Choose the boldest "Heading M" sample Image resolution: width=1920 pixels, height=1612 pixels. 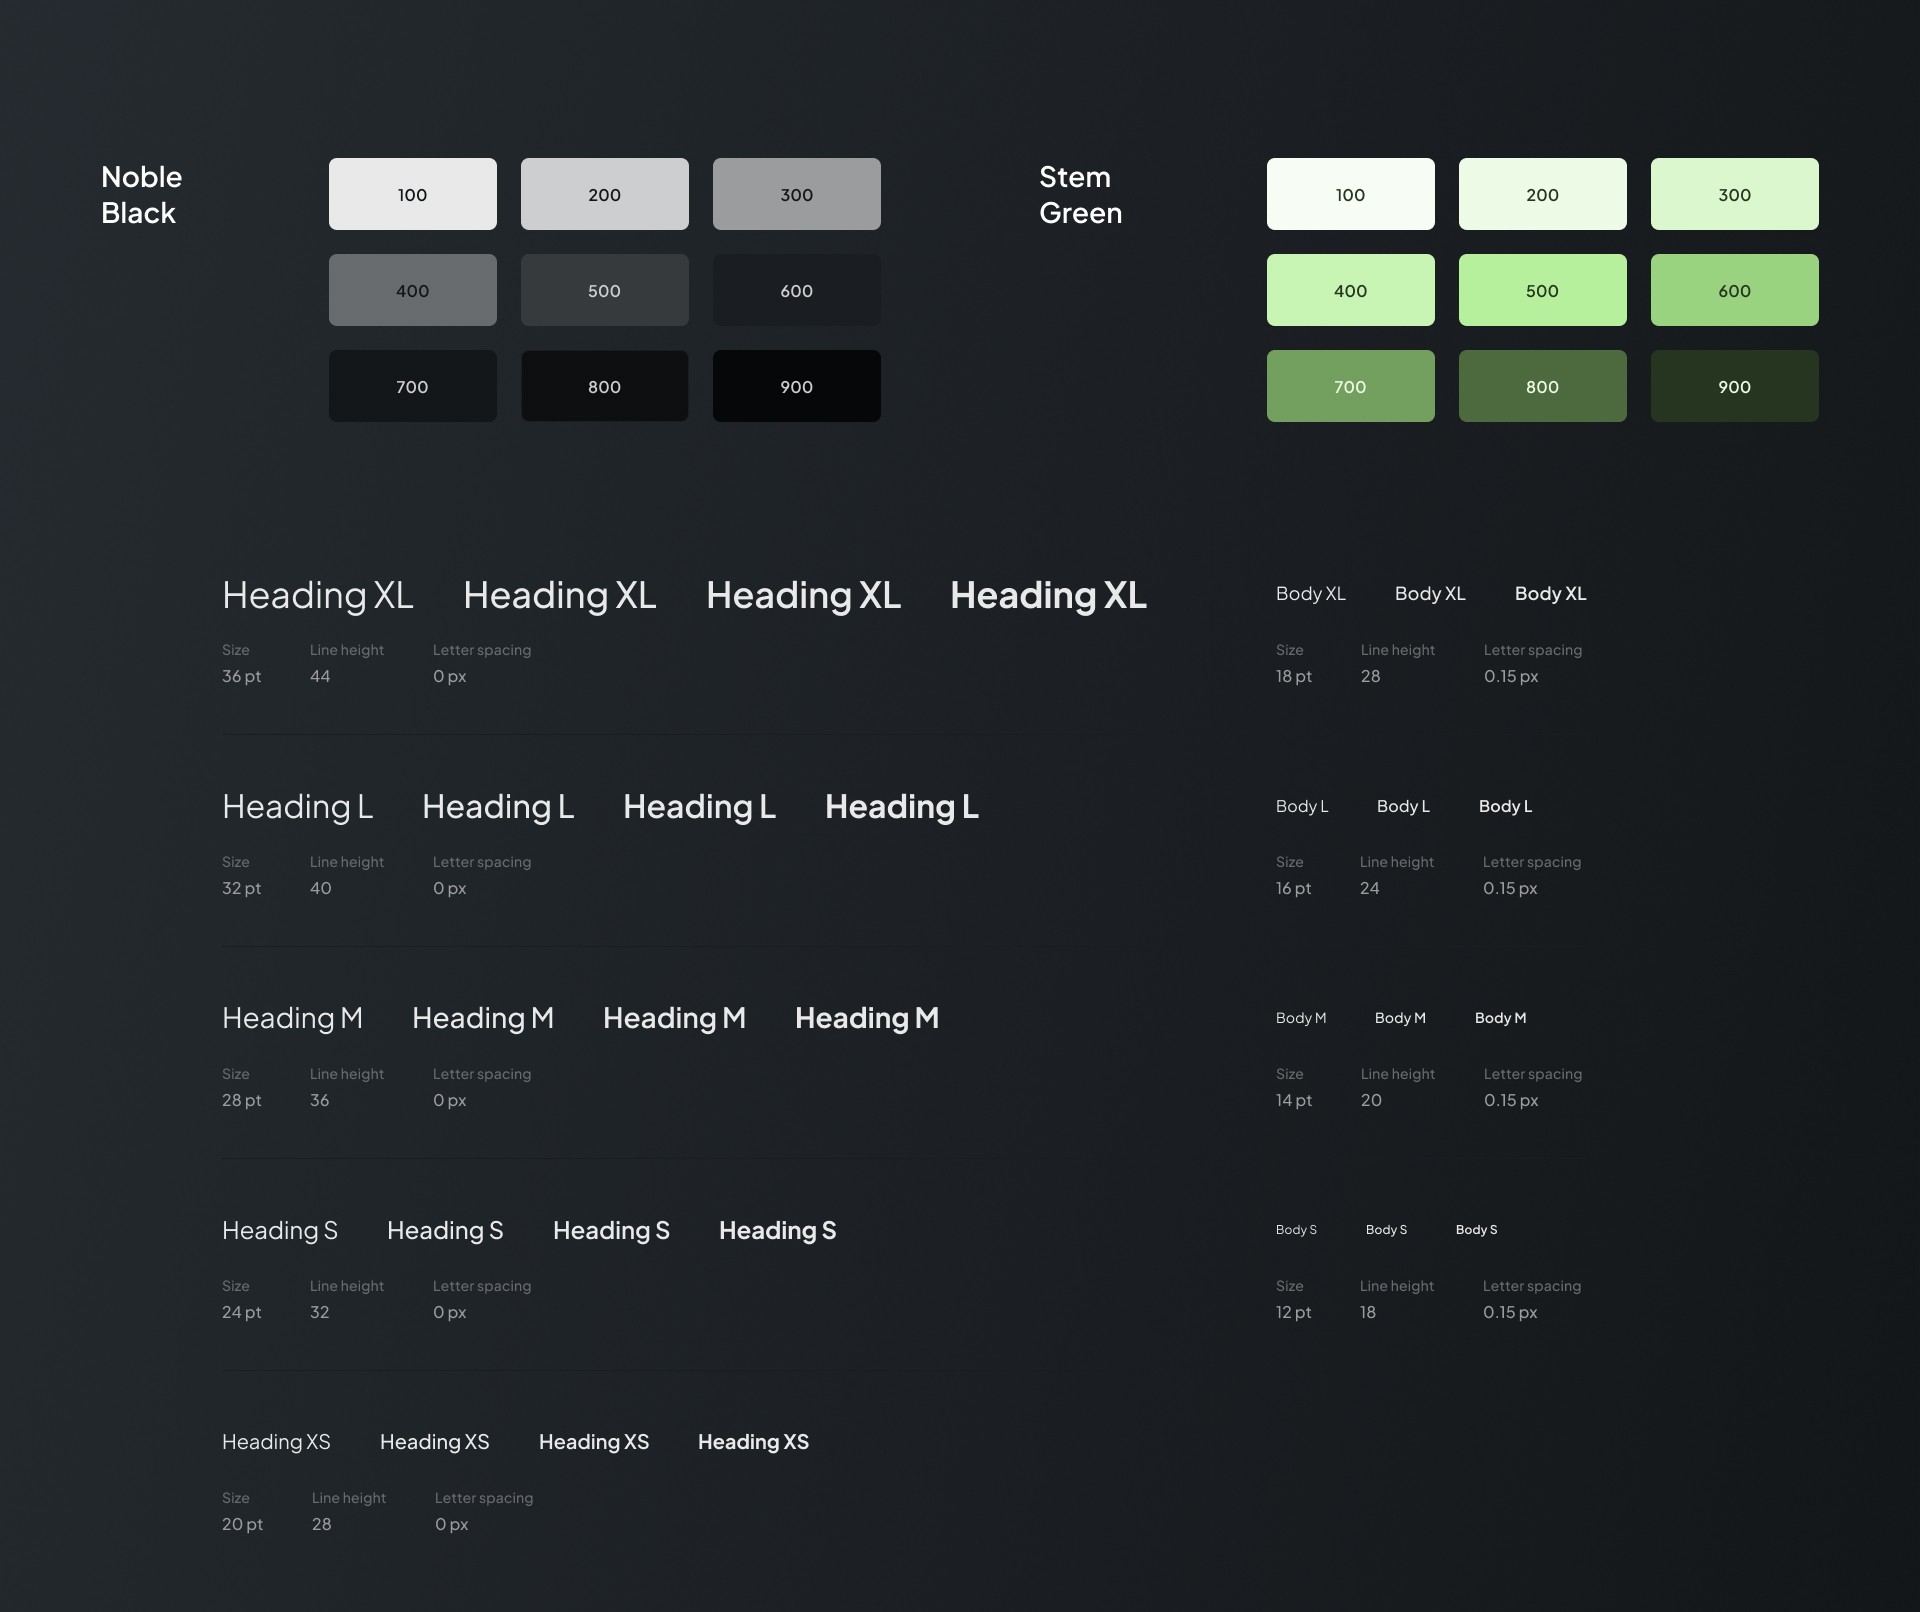pos(867,1018)
